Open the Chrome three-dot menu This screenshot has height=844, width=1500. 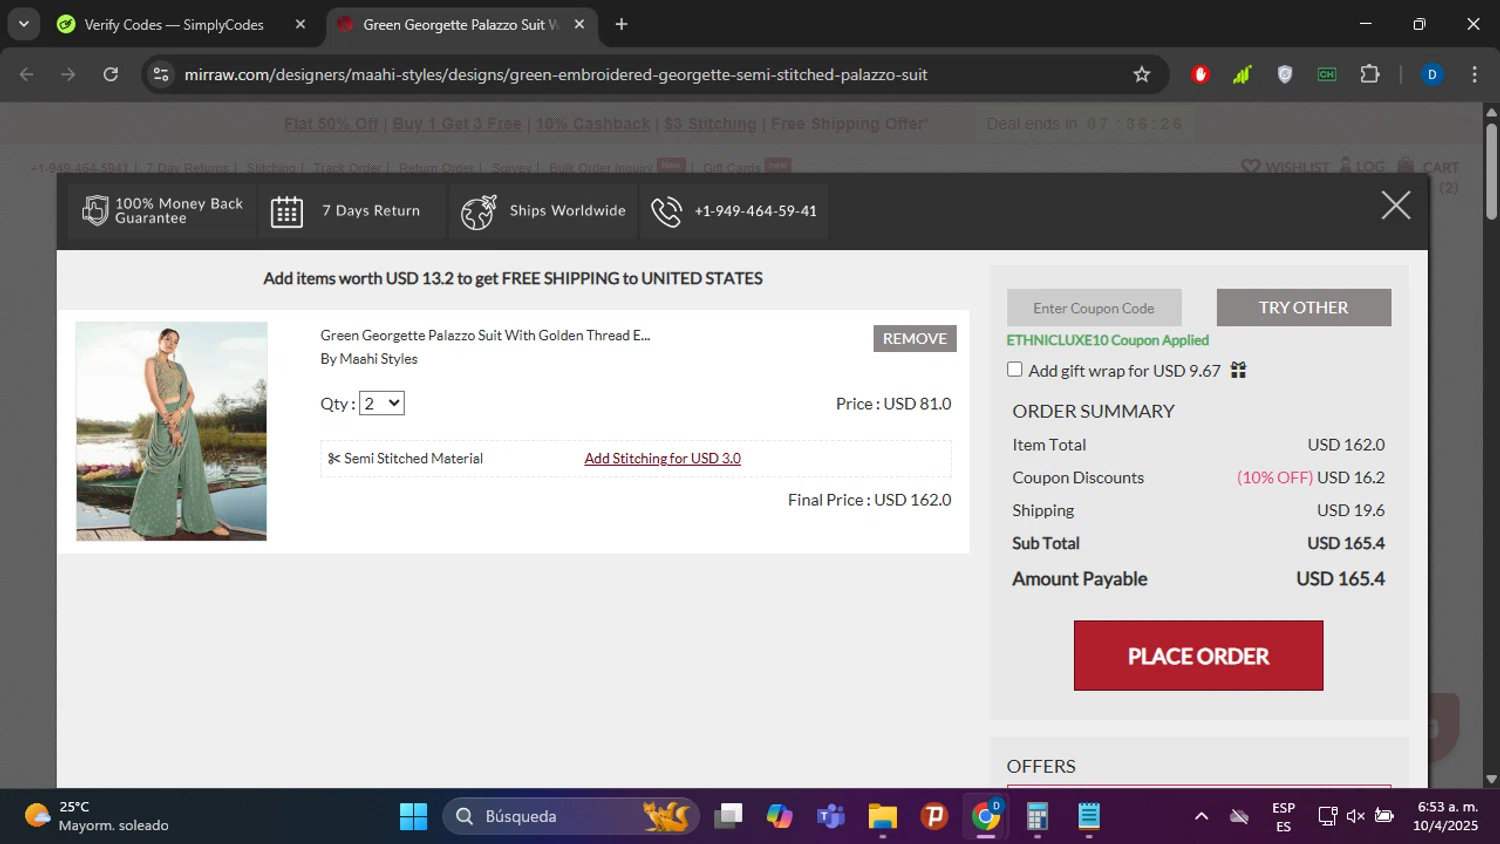click(x=1474, y=74)
